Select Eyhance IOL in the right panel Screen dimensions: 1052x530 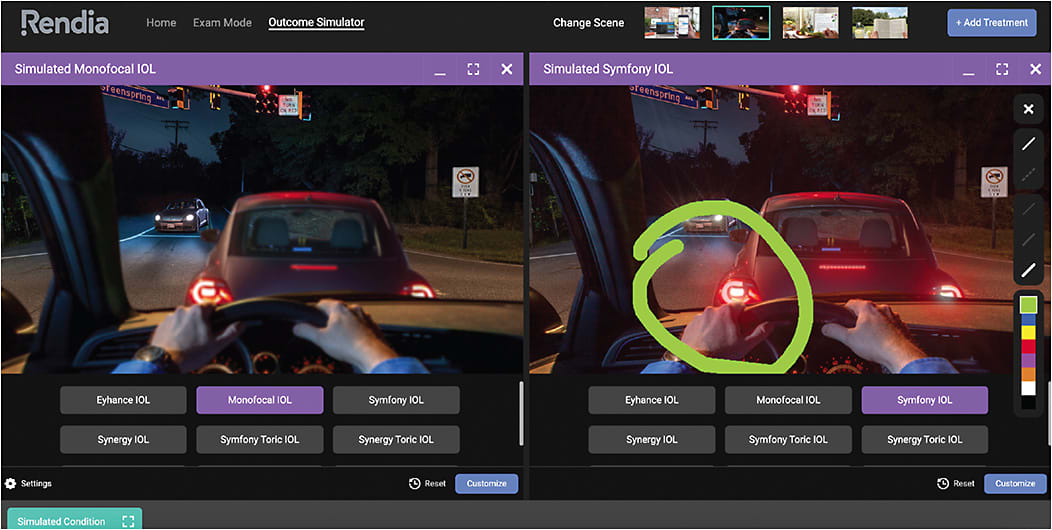click(x=652, y=400)
